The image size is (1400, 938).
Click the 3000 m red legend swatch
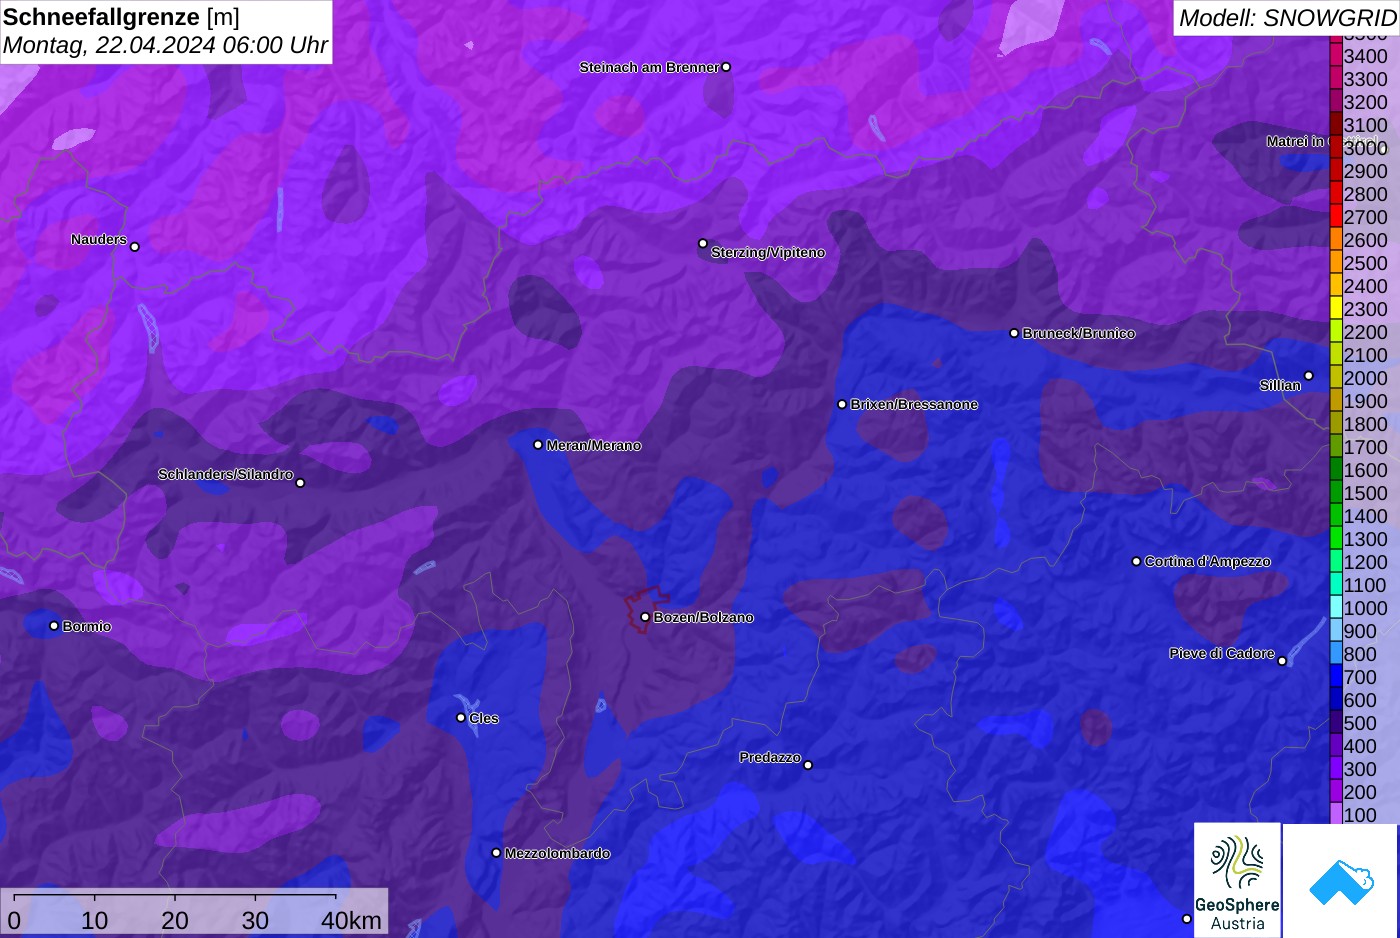click(x=1335, y=148)
